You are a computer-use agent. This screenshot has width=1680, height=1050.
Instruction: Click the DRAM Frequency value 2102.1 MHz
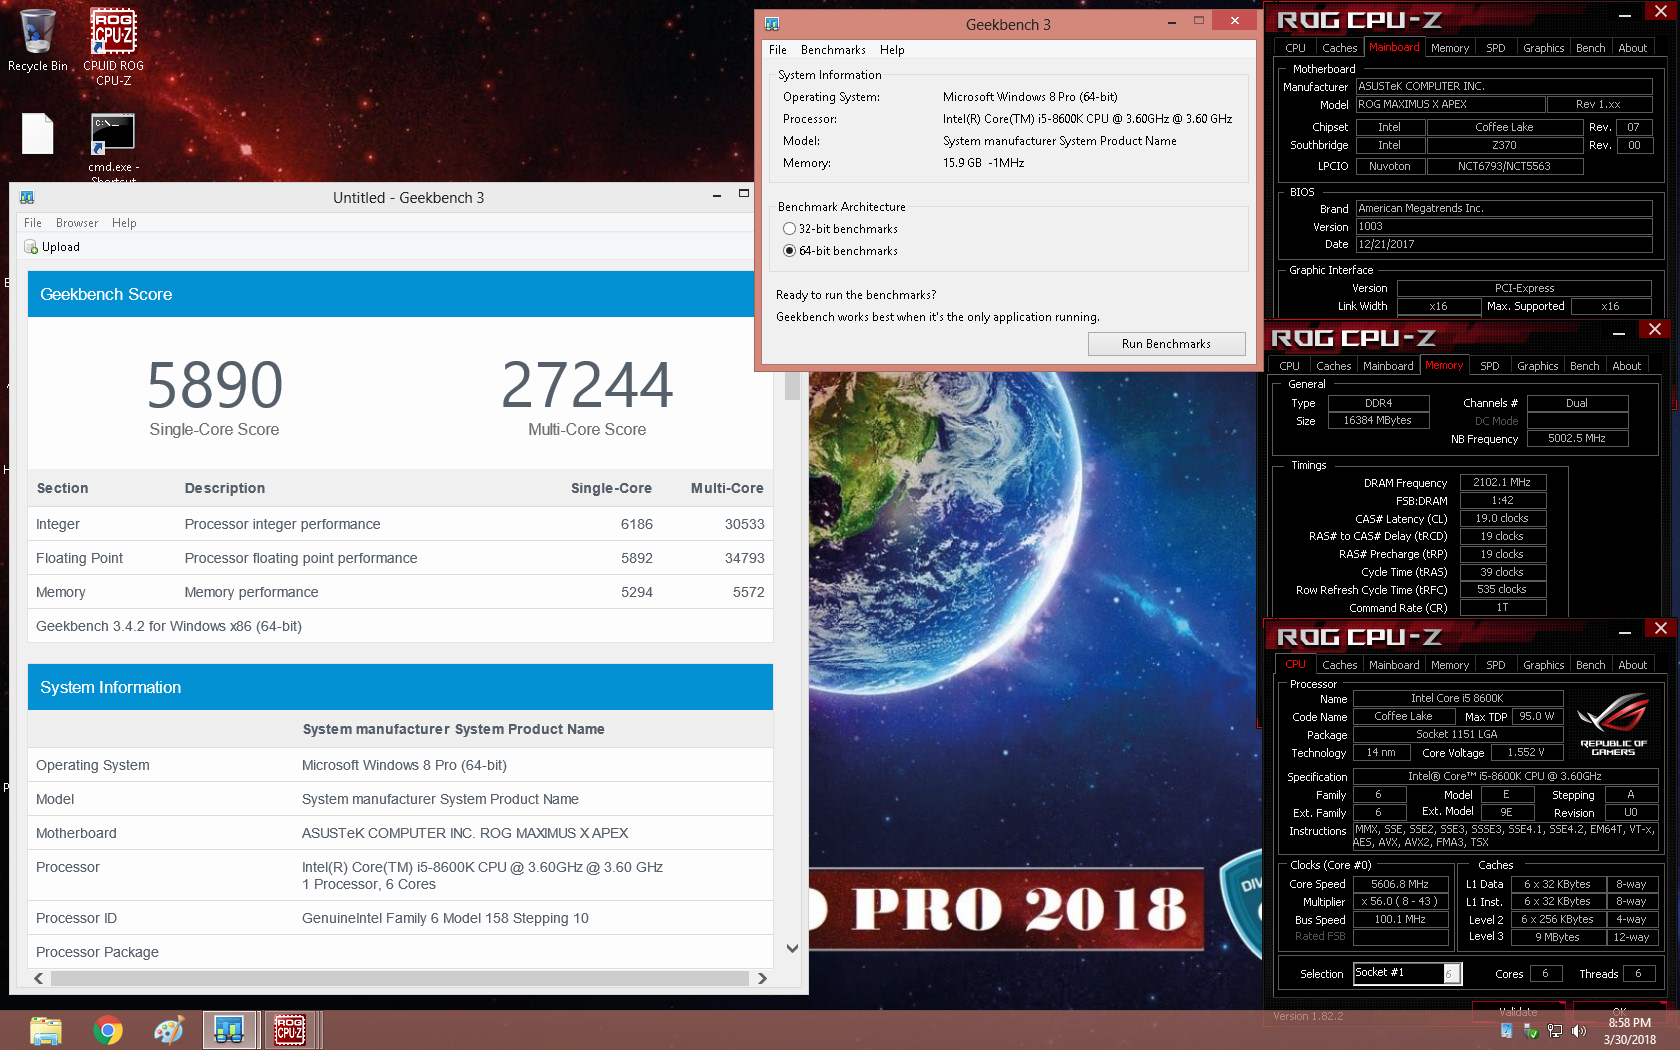1502,482
